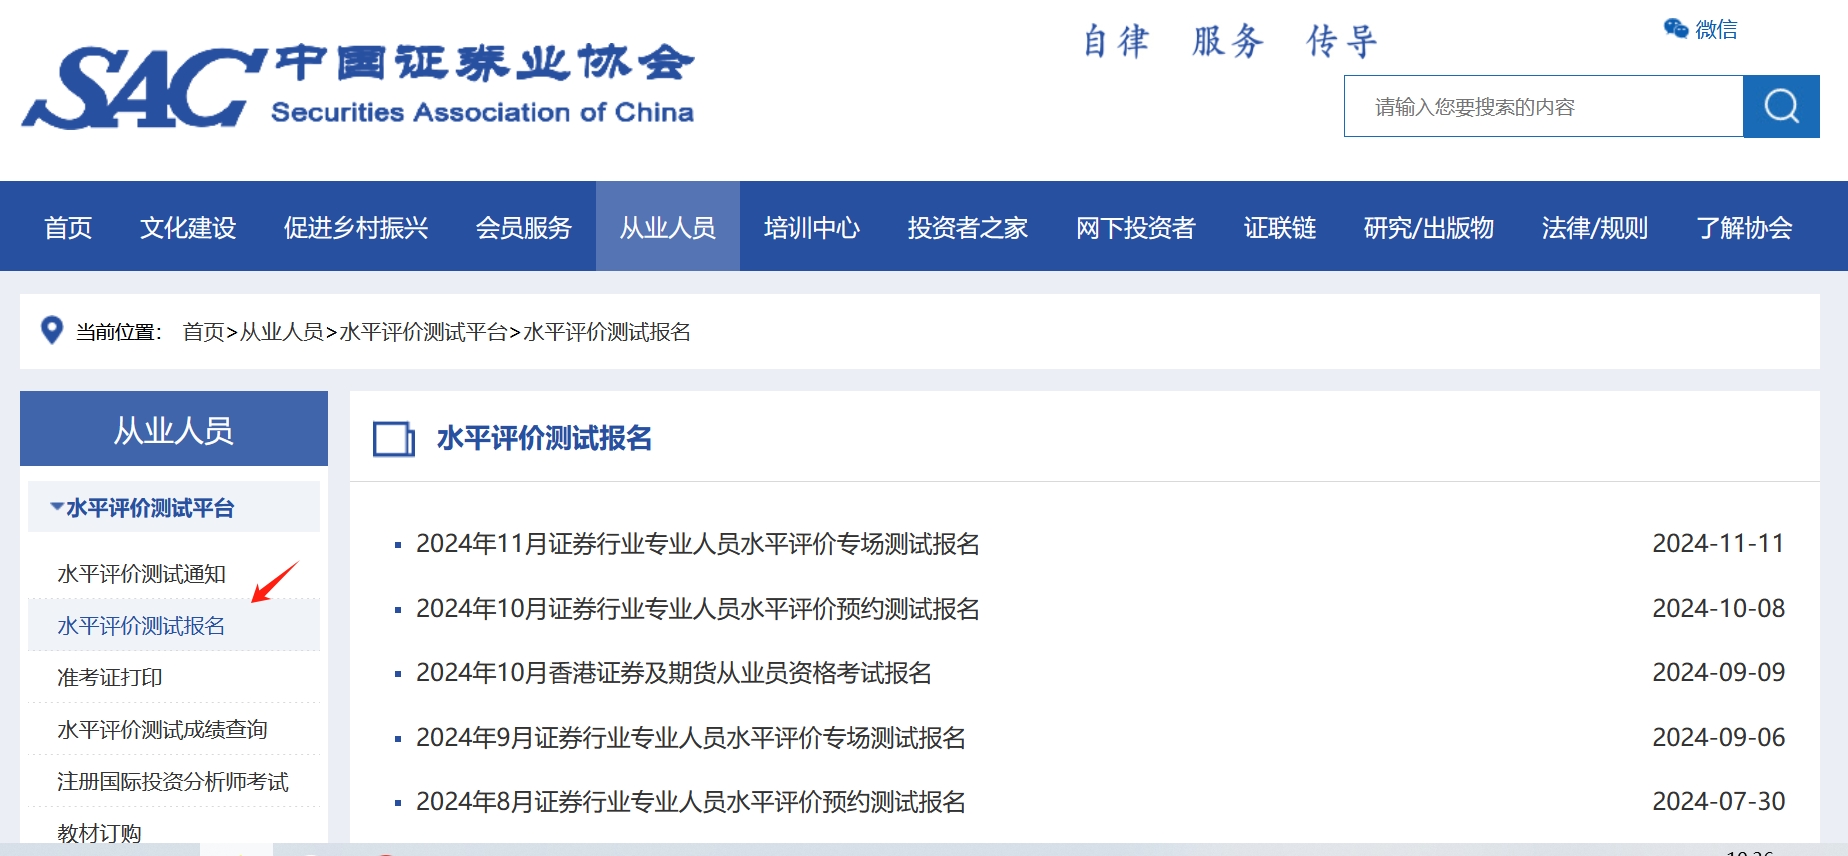The image size is (1848, 856).
Task: Focus the search input field
Action: pos(1543,106)
